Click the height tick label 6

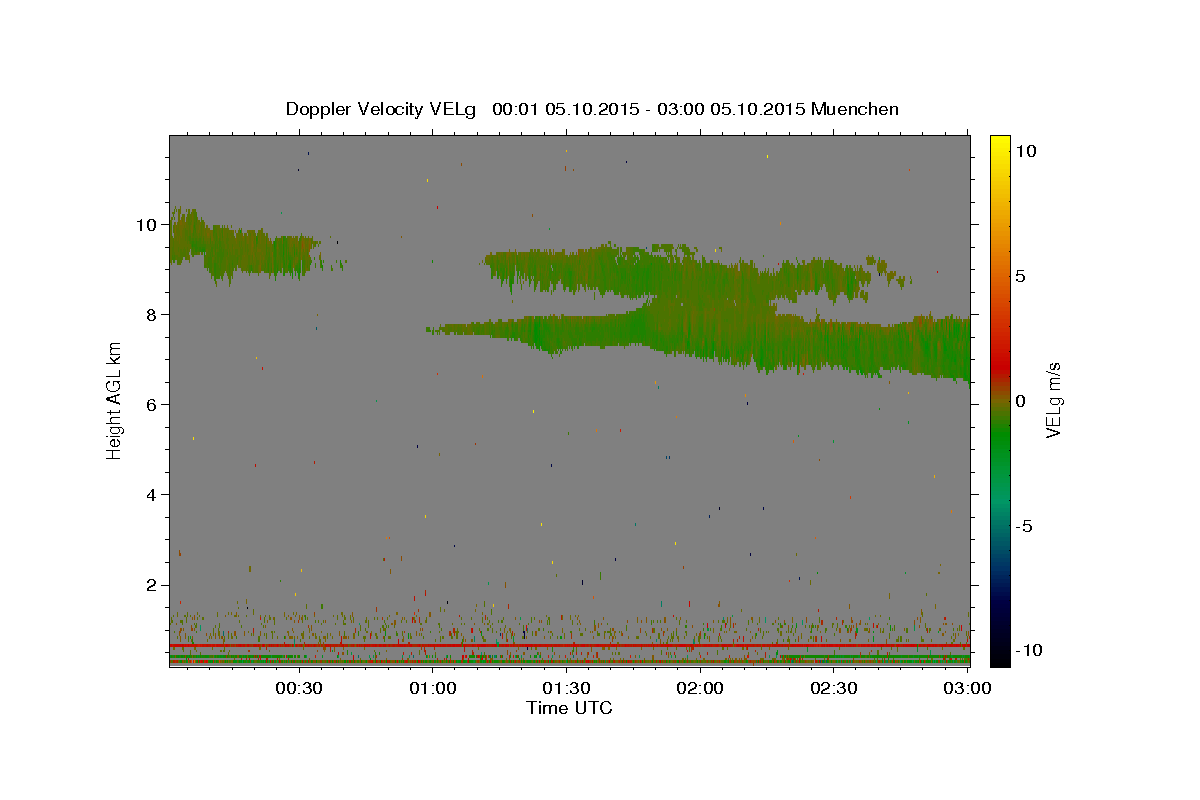click(x=152, y=405)
